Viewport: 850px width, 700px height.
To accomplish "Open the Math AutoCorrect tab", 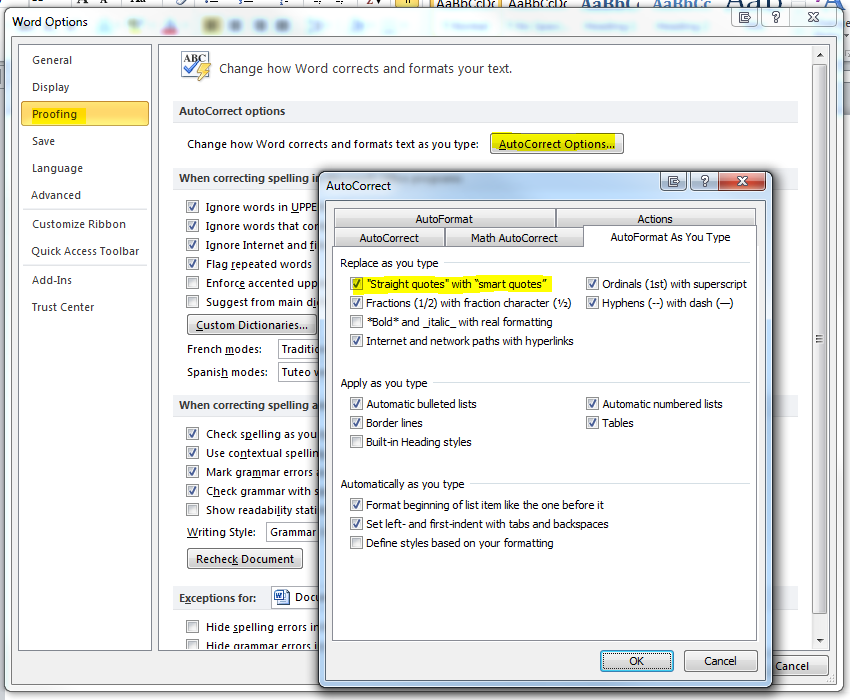I will pos(514,237).
